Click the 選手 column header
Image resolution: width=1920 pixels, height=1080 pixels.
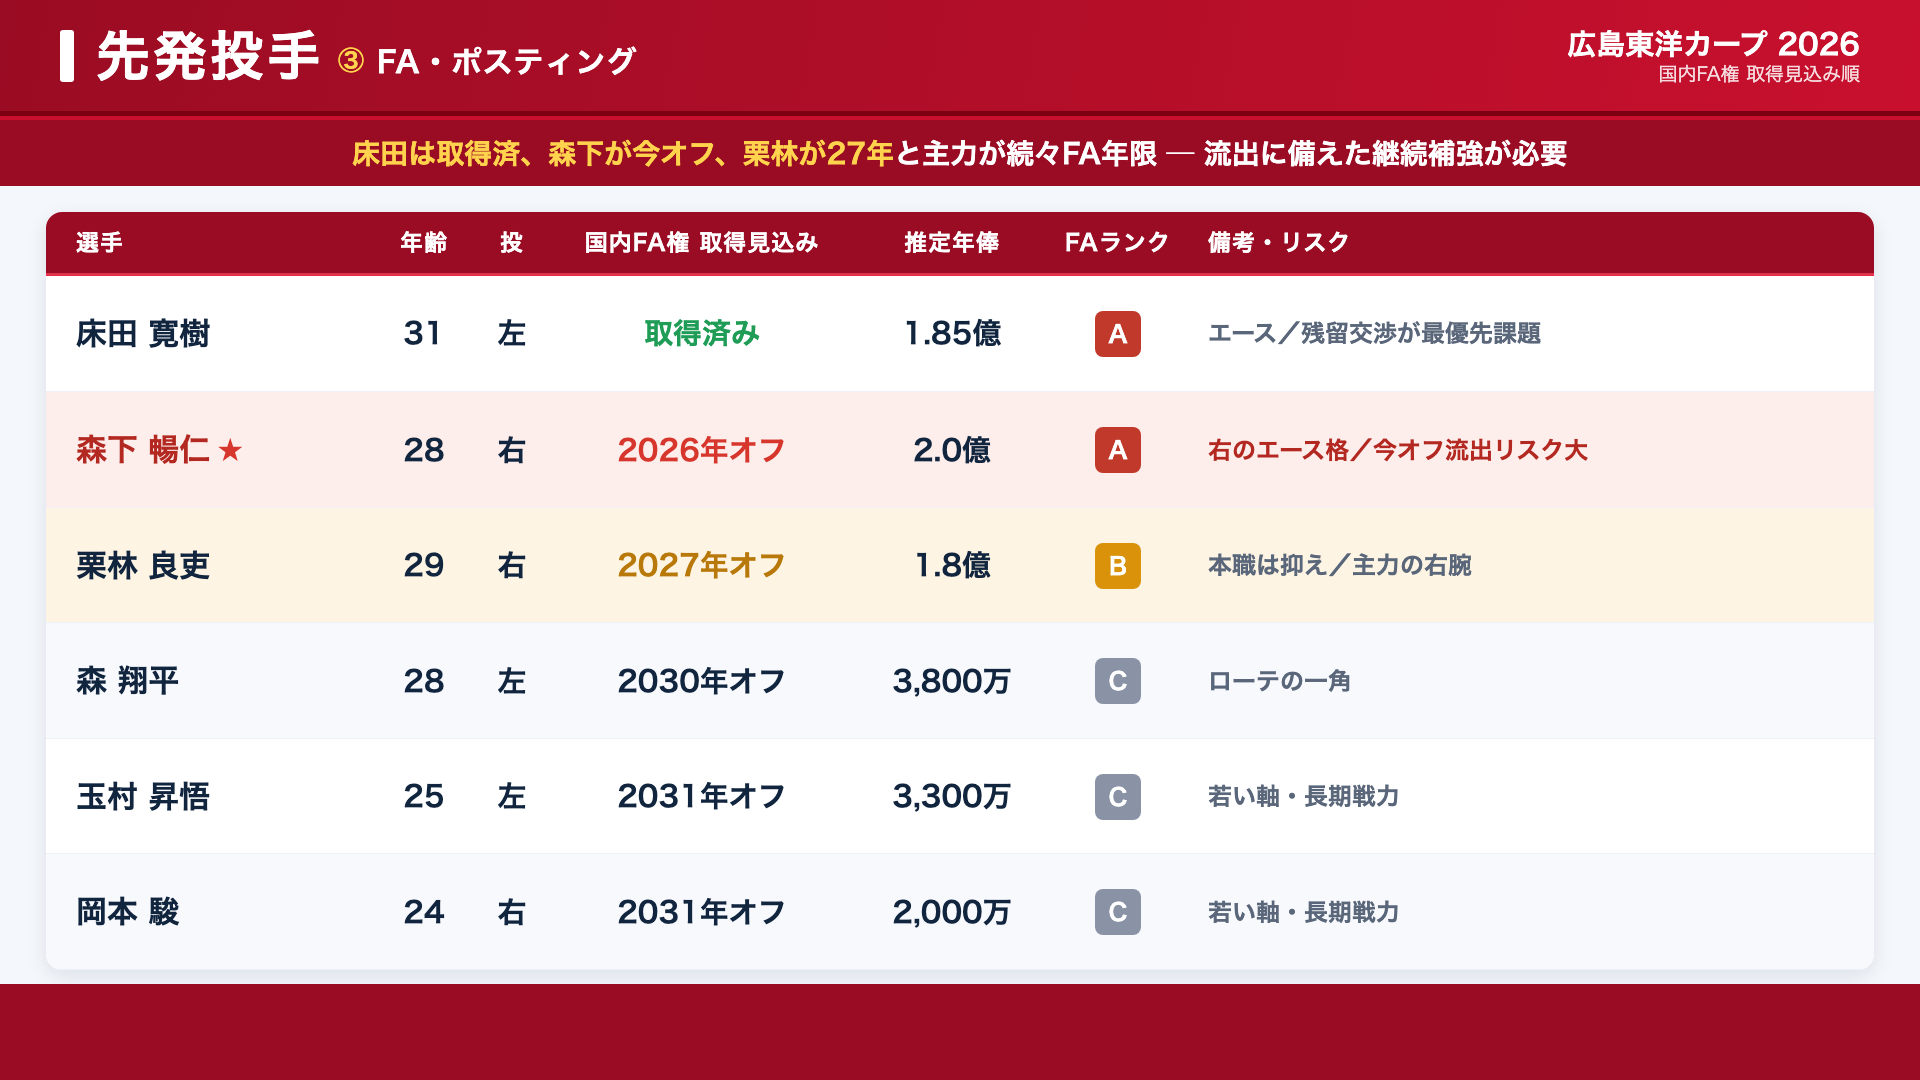[99, 243]
